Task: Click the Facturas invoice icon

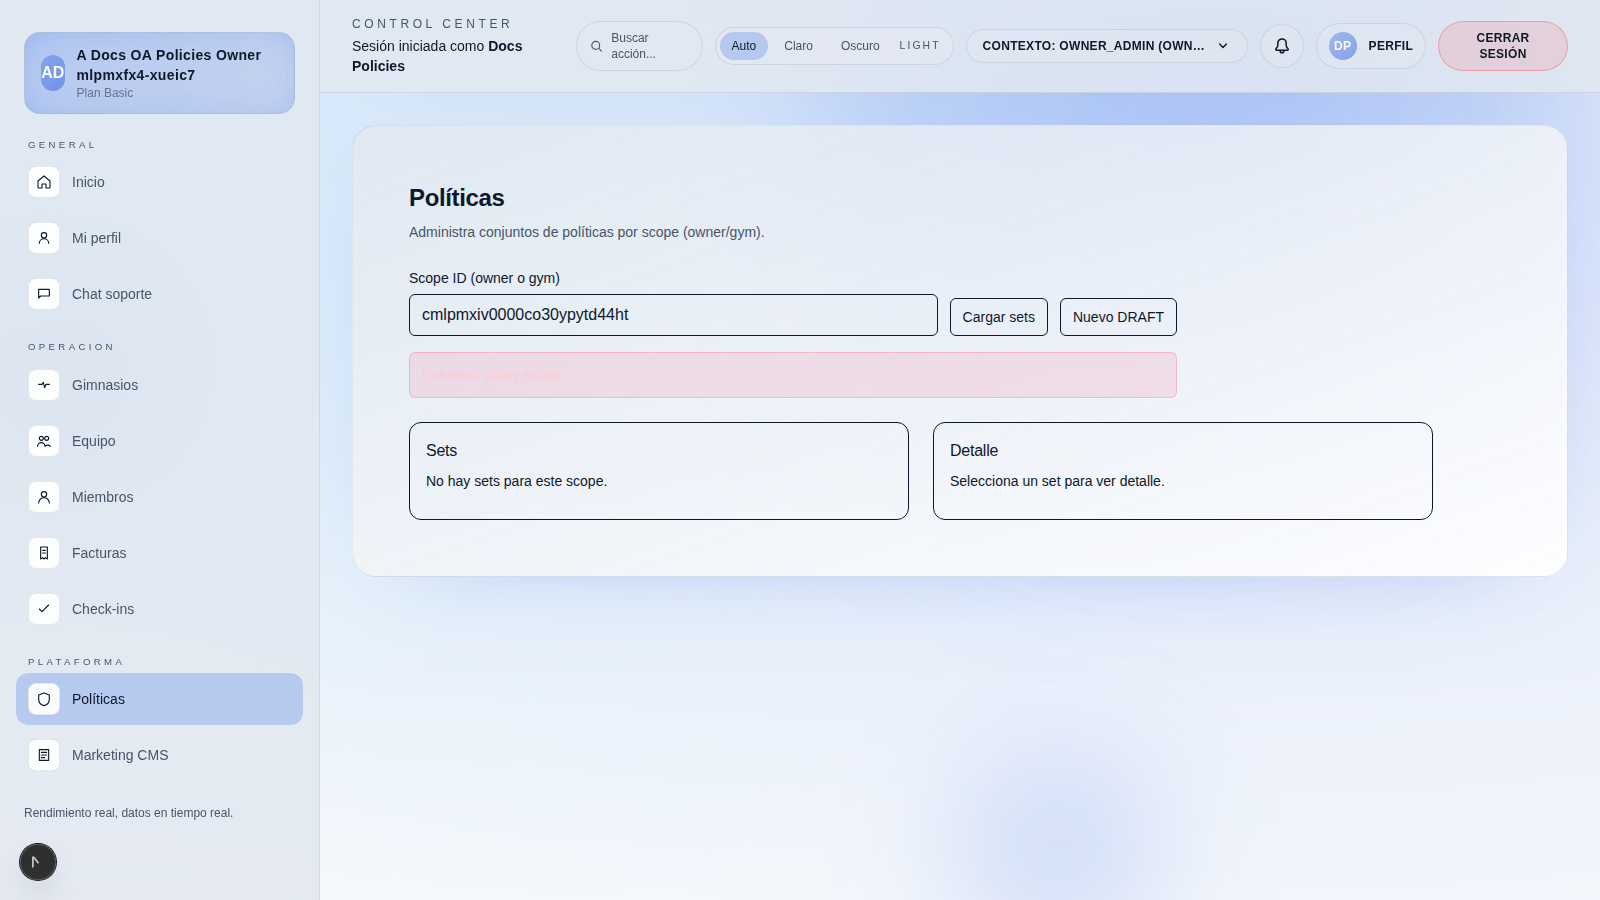Action: tap(44, 552)
